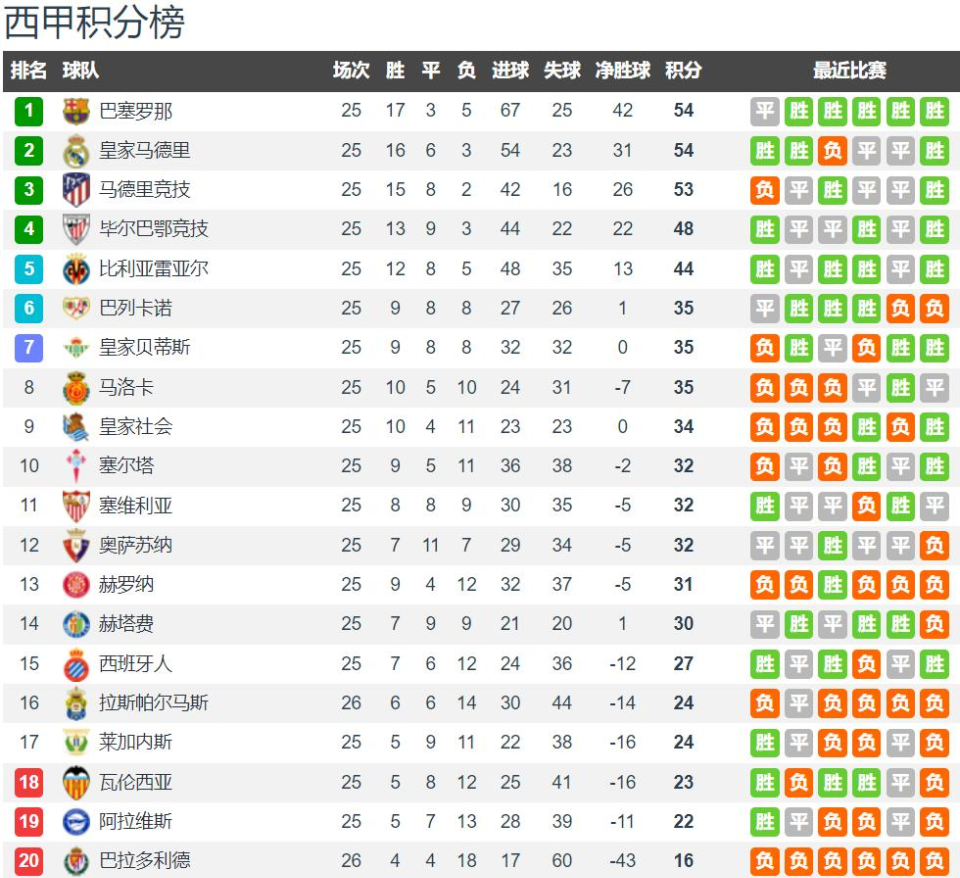Click the Atlético Madrid crest icon
This screenshot has width=960, height=878.
[x=76, y=190]
